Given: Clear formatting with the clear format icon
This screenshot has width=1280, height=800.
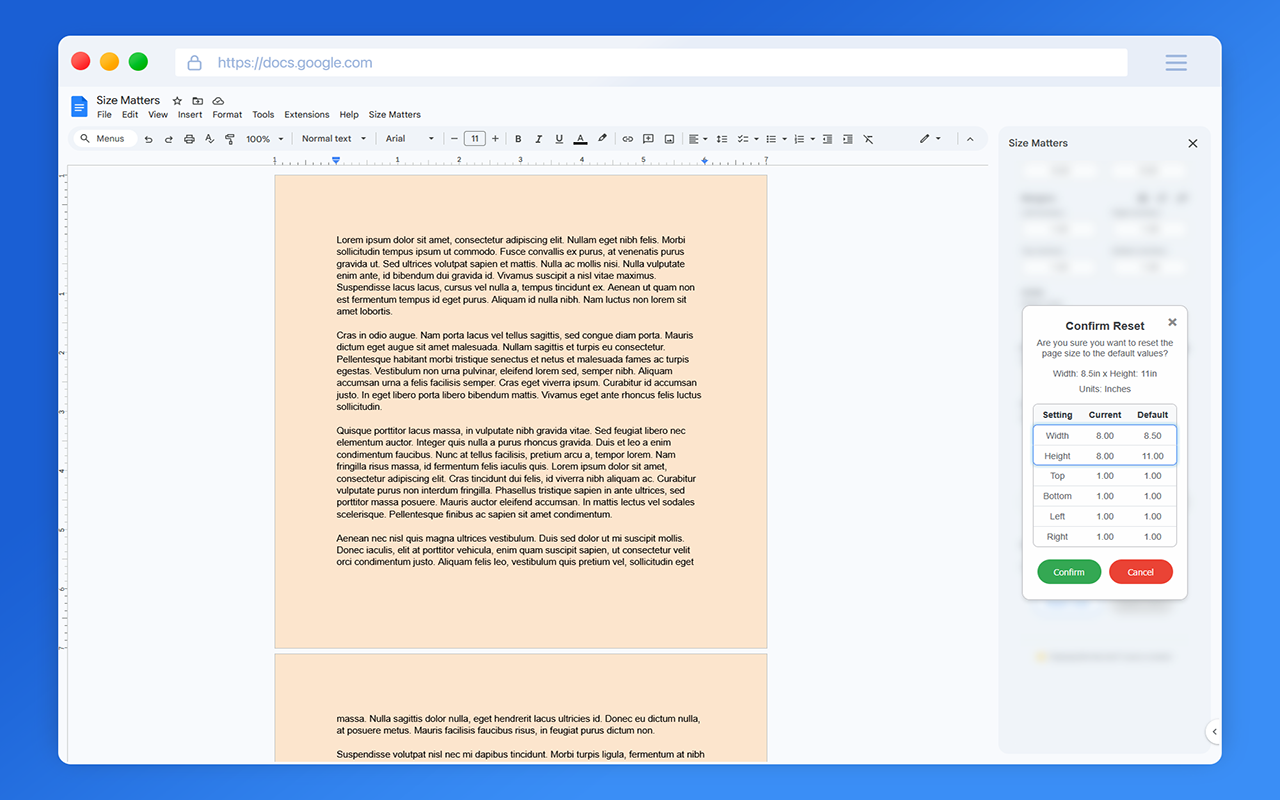Looking at the screenshot, I should (x=868, y=139).
